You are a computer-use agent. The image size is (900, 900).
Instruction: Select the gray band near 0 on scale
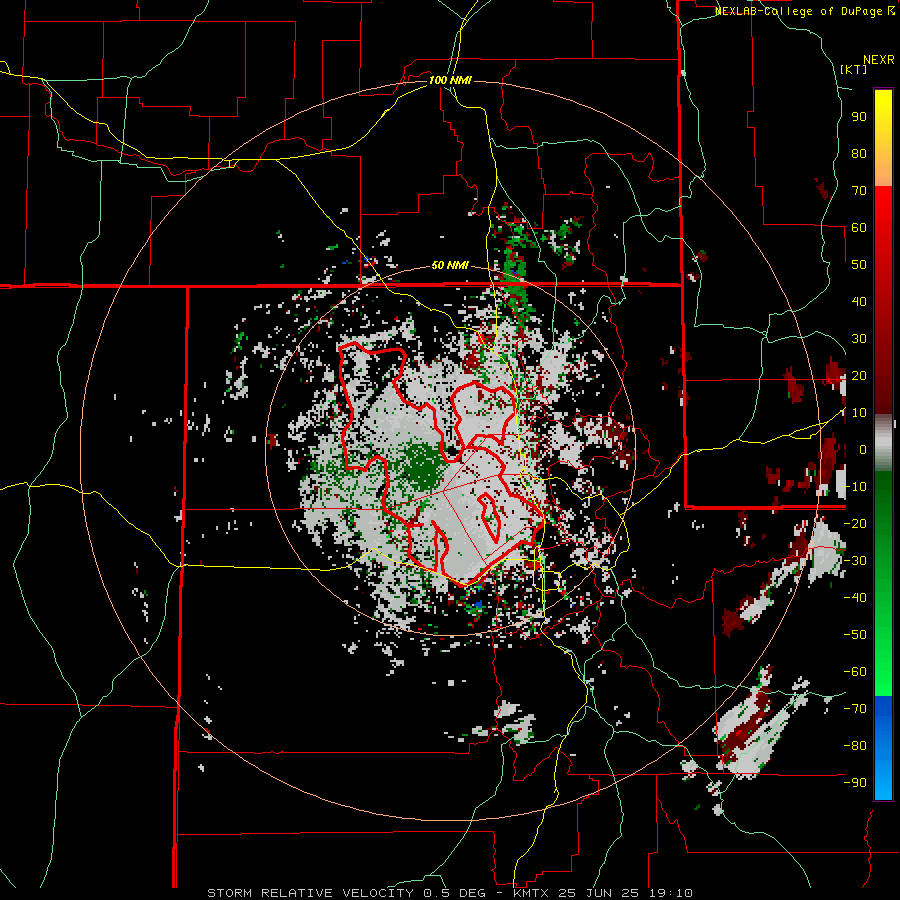pos(883,442)
